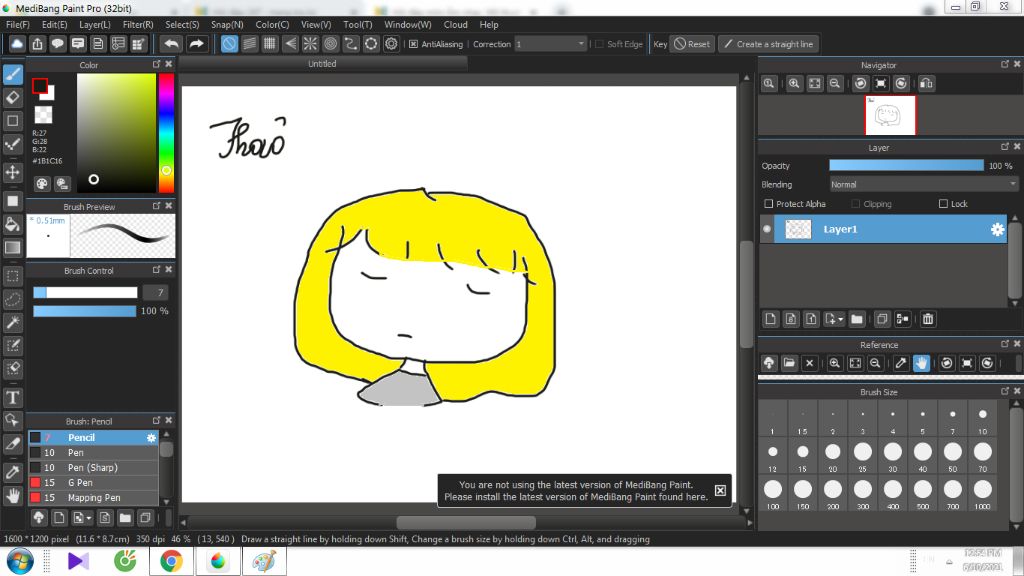Enable Protect Alpha checkbox

[x=769, y=204]
